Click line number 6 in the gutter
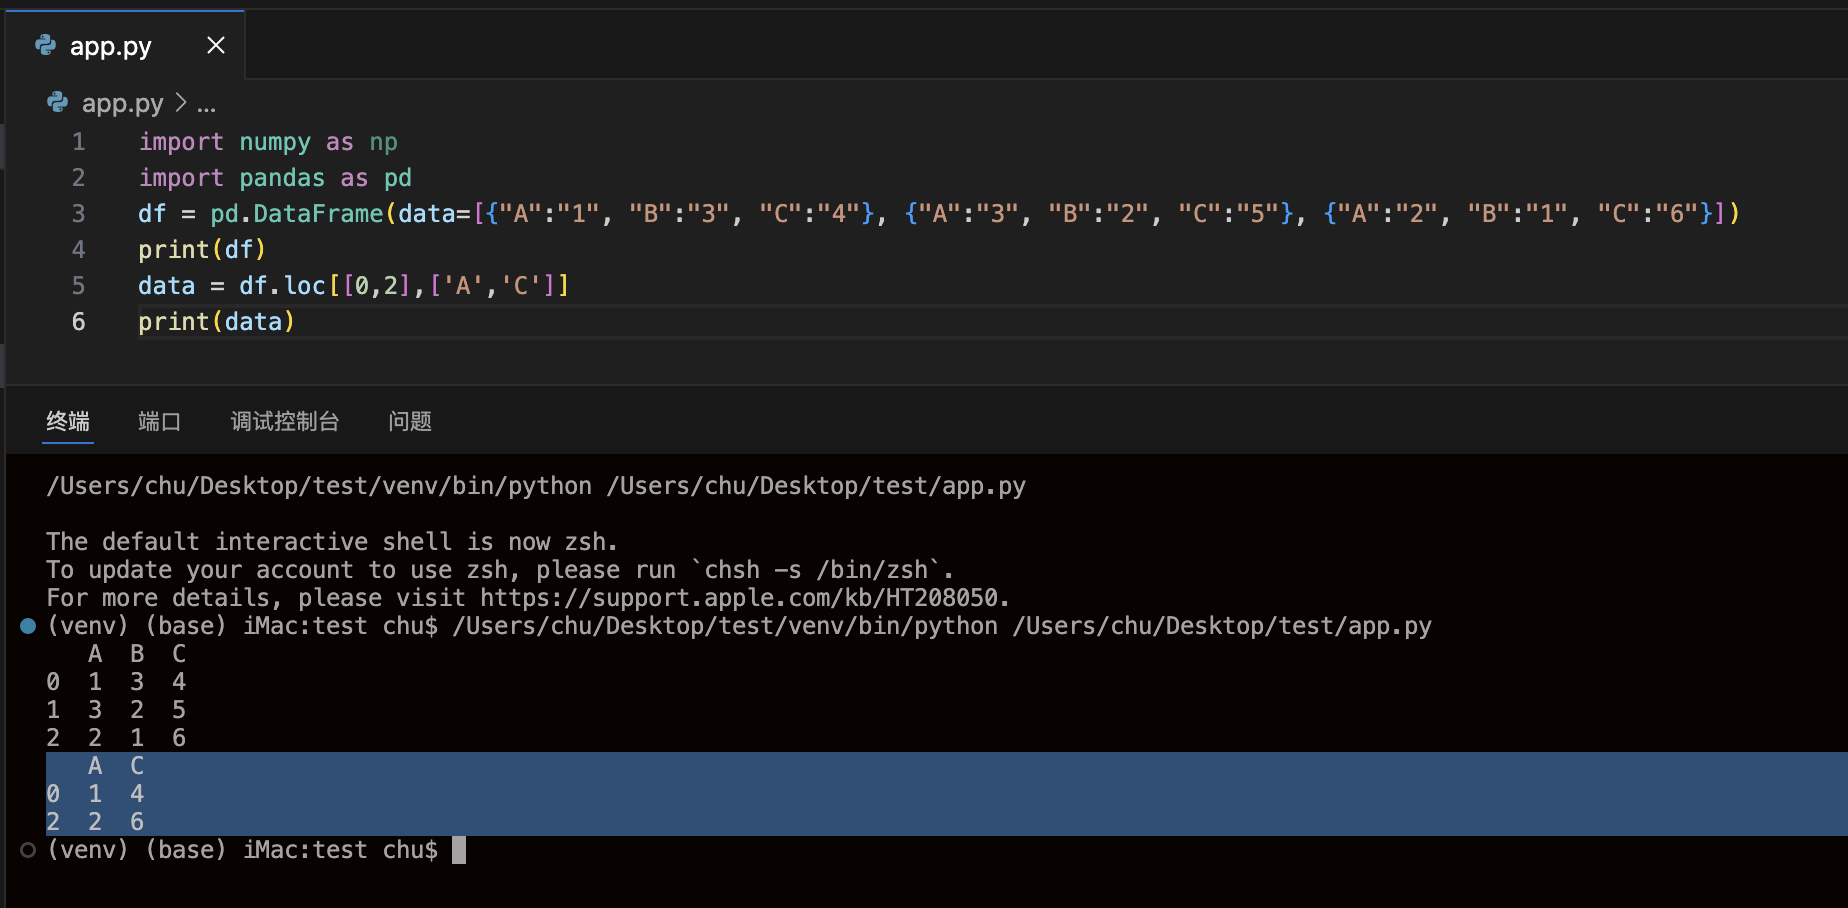The width and height of the screenshot is (1848, 908). (x=78, y=322)
